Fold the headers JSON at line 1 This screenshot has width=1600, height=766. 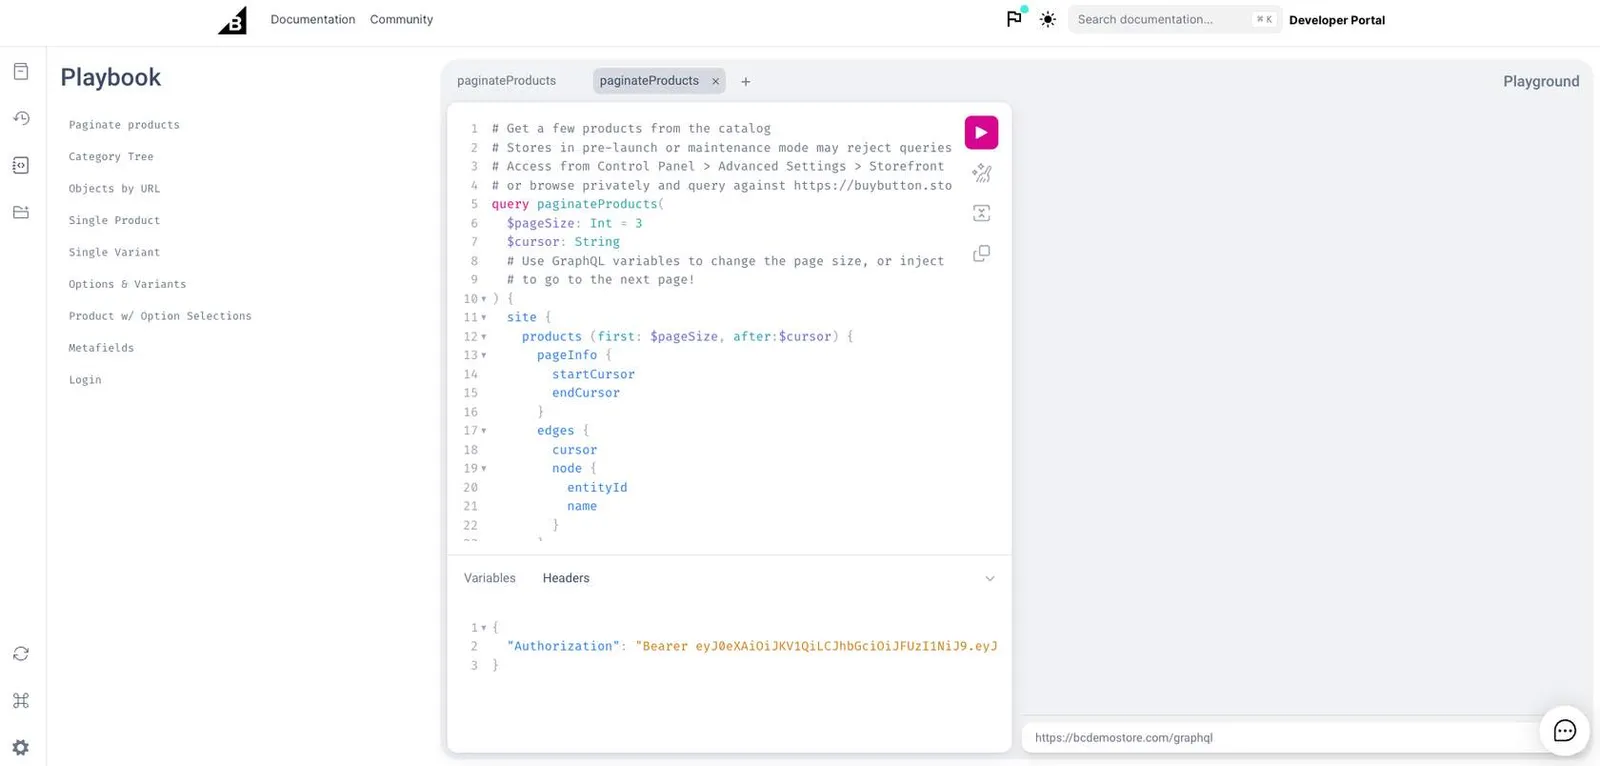[x=484, y=628]
